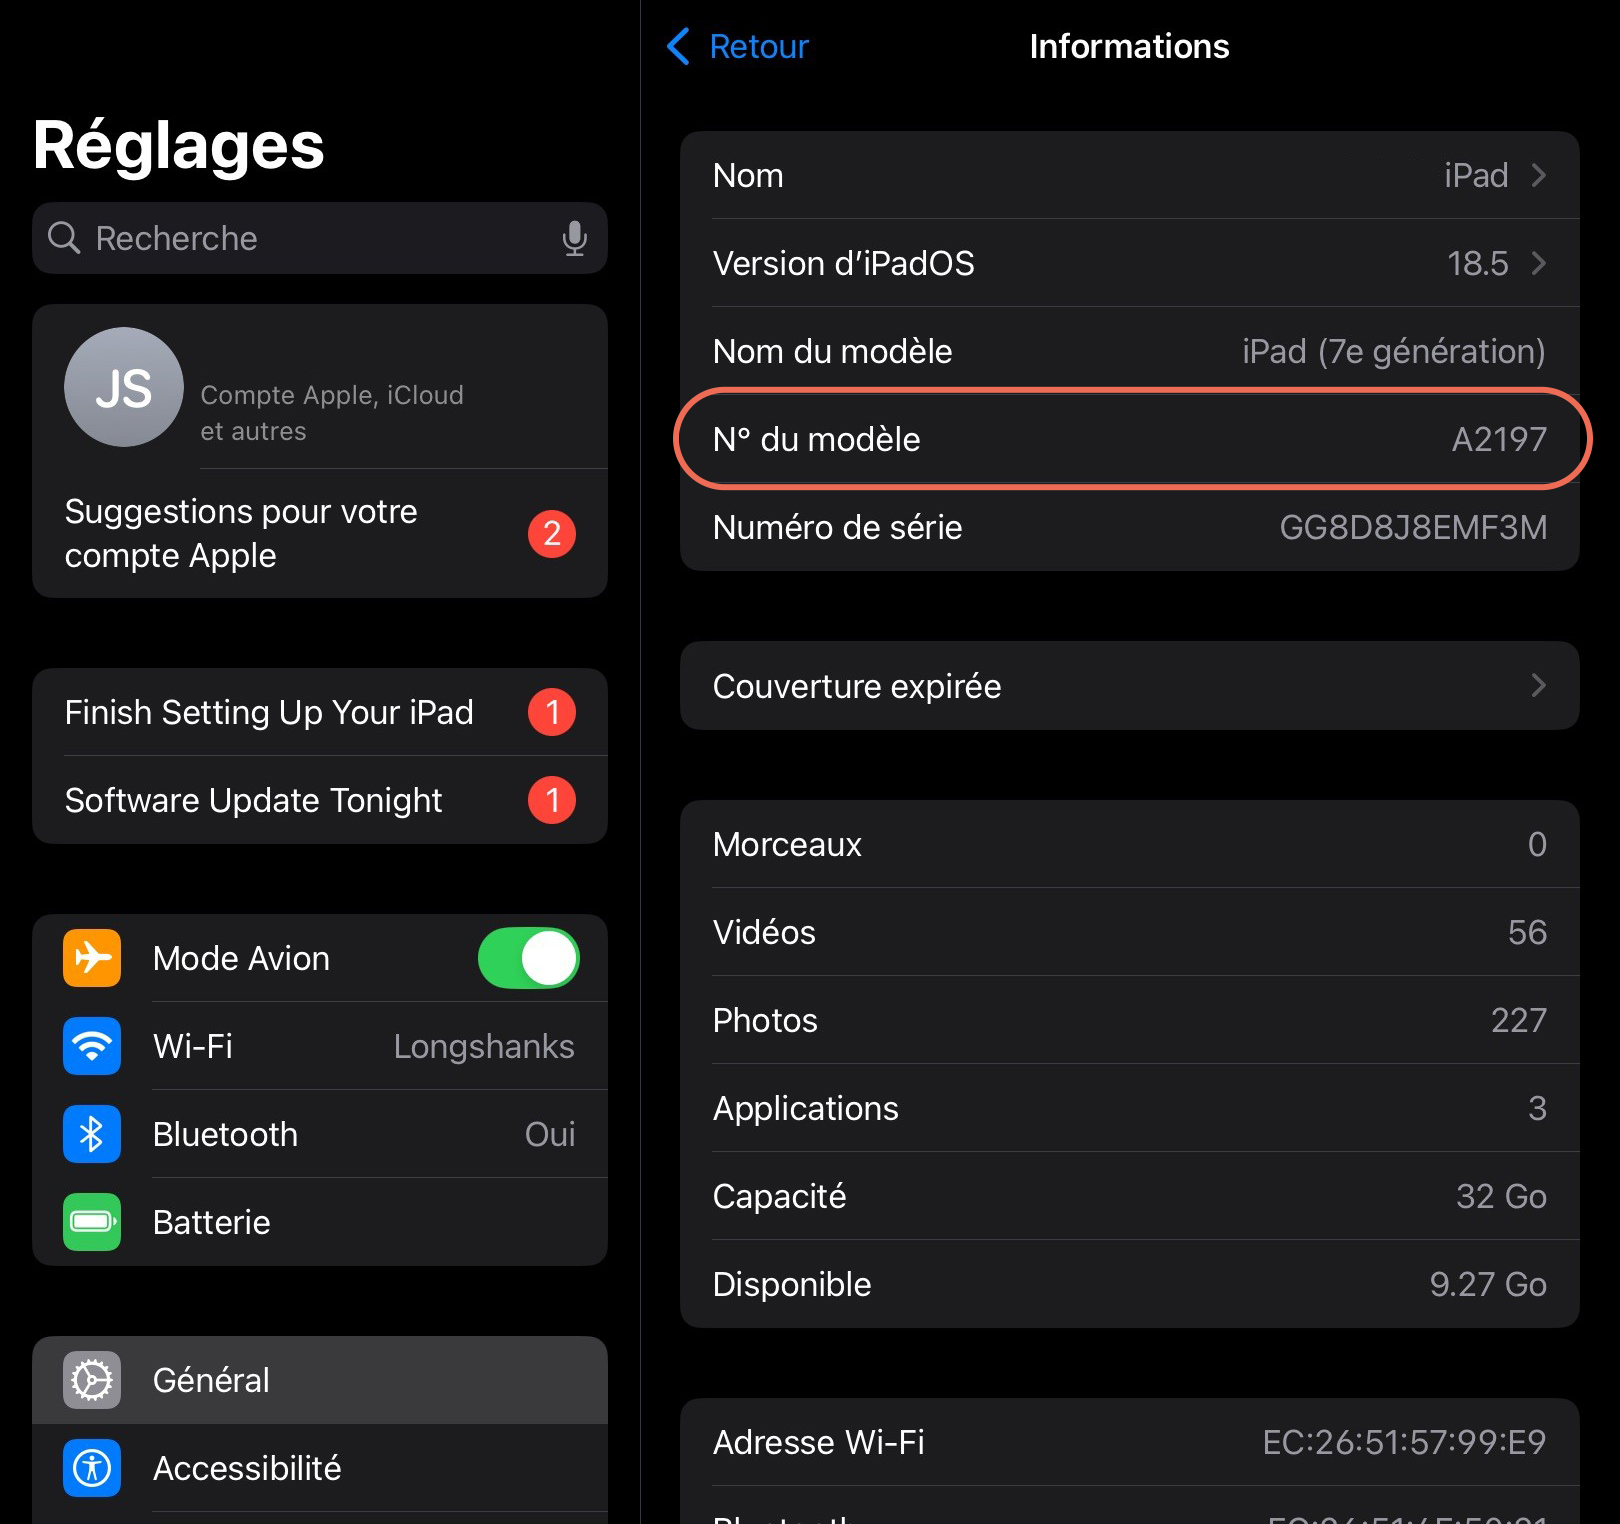1620x1524 pixels.
Task: Open Software Update Tonight
Action: [x=320, y=800]
